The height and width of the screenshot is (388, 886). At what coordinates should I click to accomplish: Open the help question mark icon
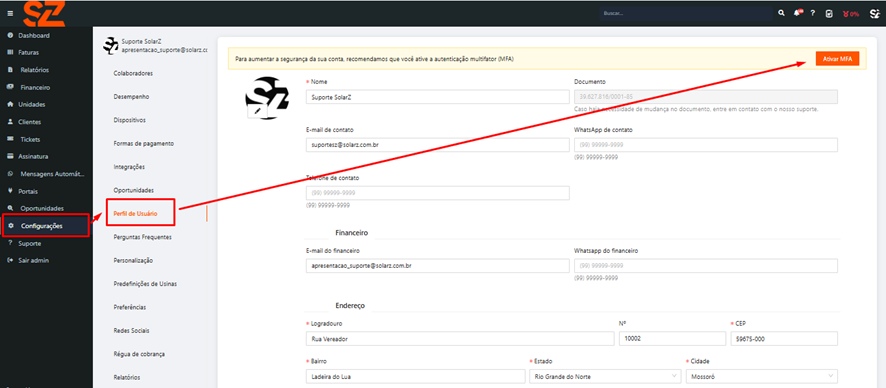tap(813, 13)
